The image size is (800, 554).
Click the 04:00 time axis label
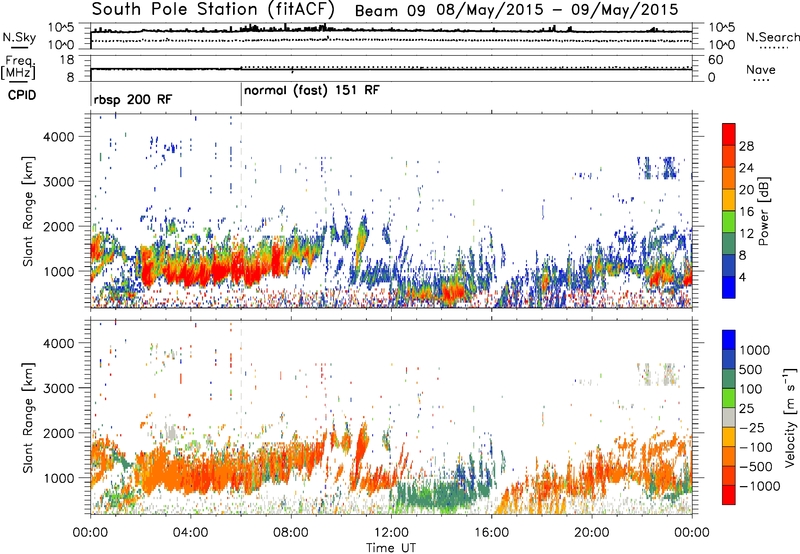pyautogui.click(x=190, y=533)
